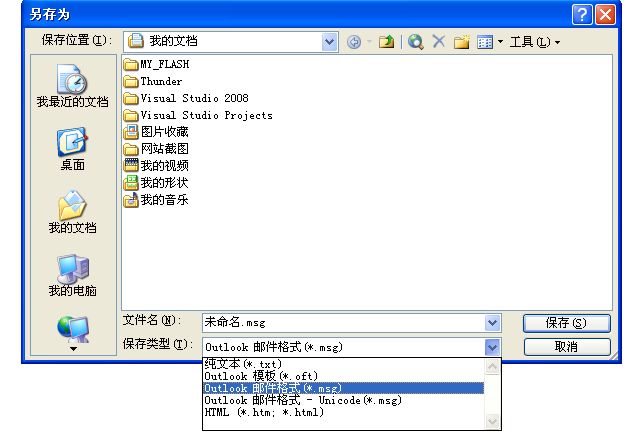Choose highlighted Outlook 邮件格式 (*.msg) option
Screen dimensions: 627x443
coord(344,388)
